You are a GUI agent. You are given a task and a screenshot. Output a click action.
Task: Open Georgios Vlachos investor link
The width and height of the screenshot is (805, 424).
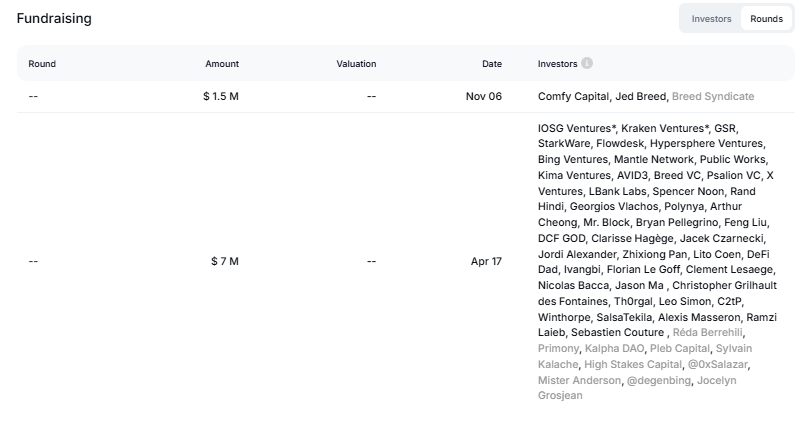[x=614, y=207]
